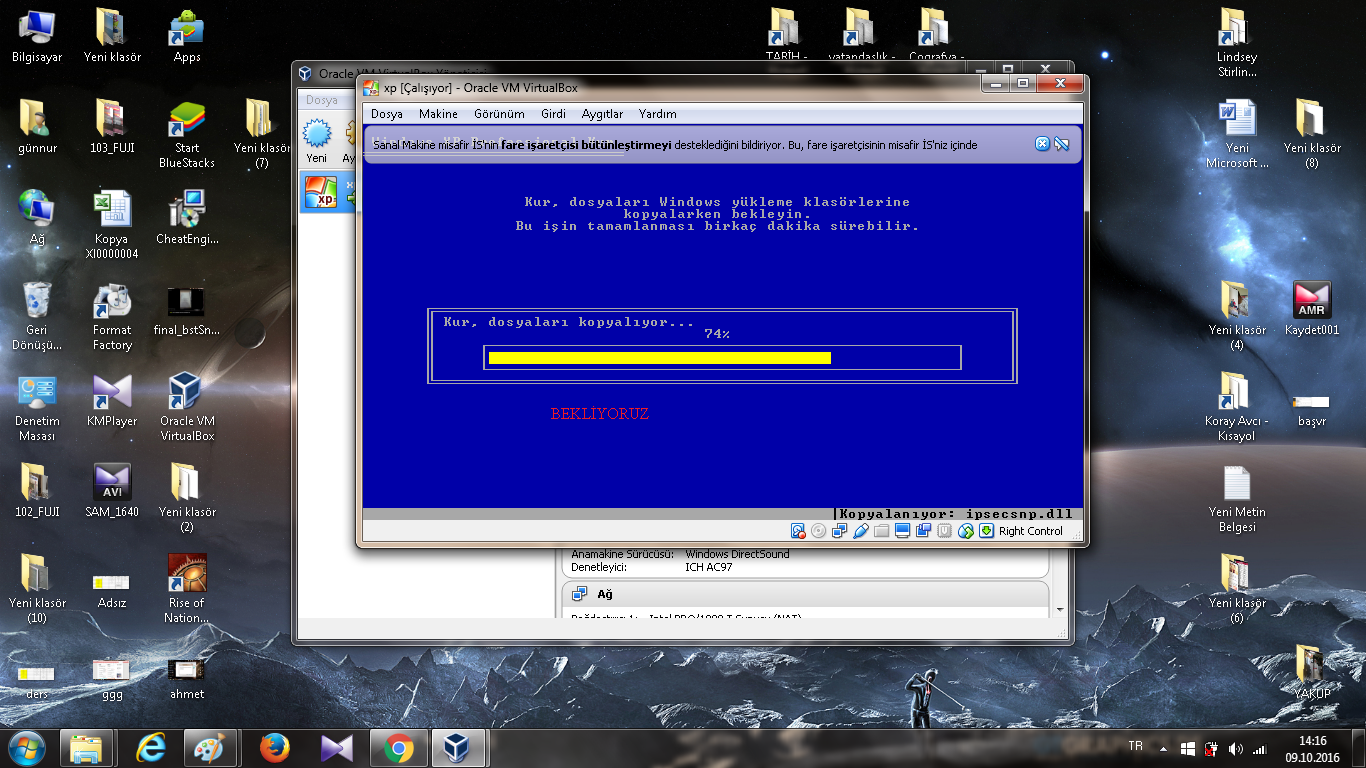Click the 'Right Control' host key text
The image size is (1366, 768).
(1030, 531)
